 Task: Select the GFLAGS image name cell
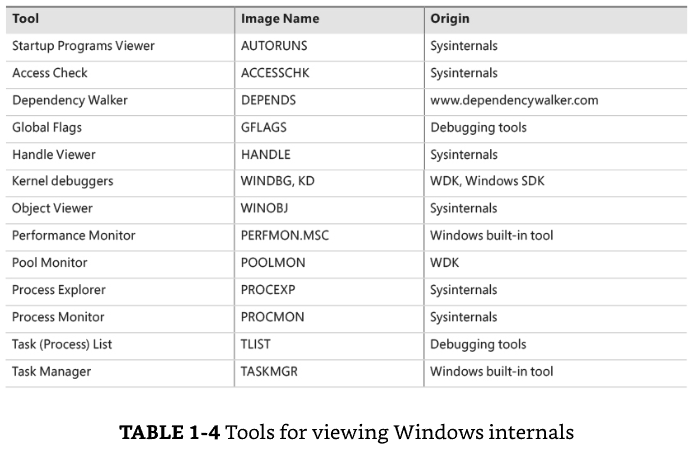point(264,127)
